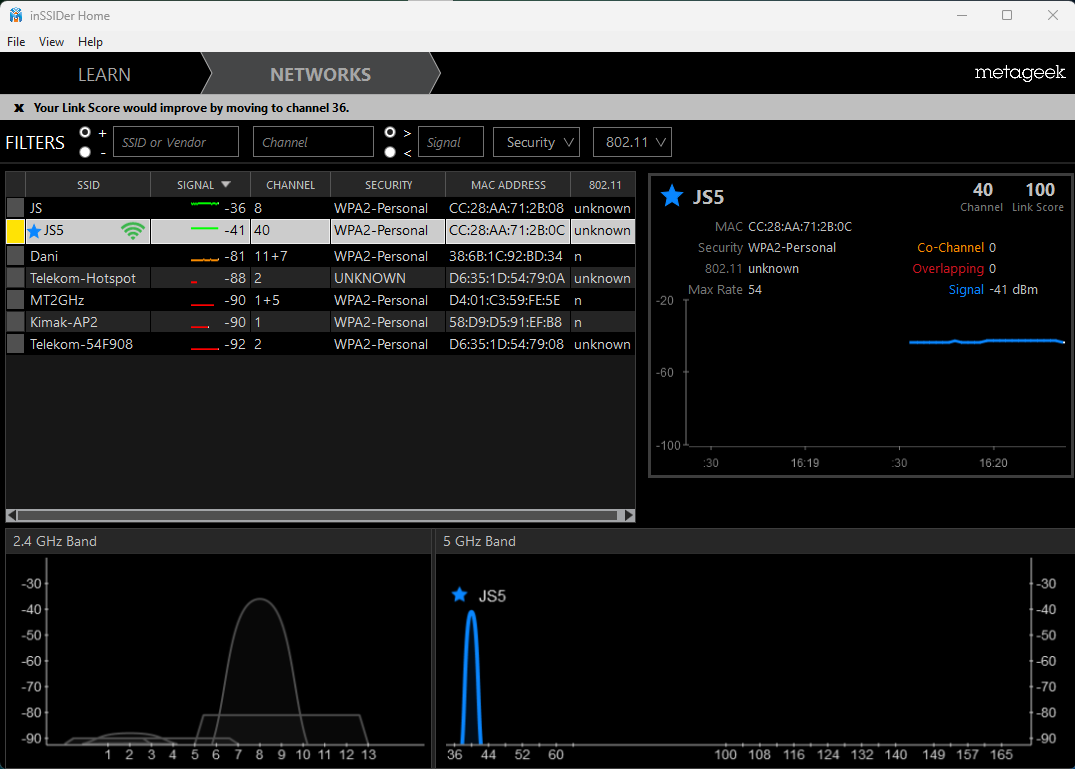Screen dimensions: 1075x769
Task: Click the scroll left arrow of the network list
Action: 12,515
